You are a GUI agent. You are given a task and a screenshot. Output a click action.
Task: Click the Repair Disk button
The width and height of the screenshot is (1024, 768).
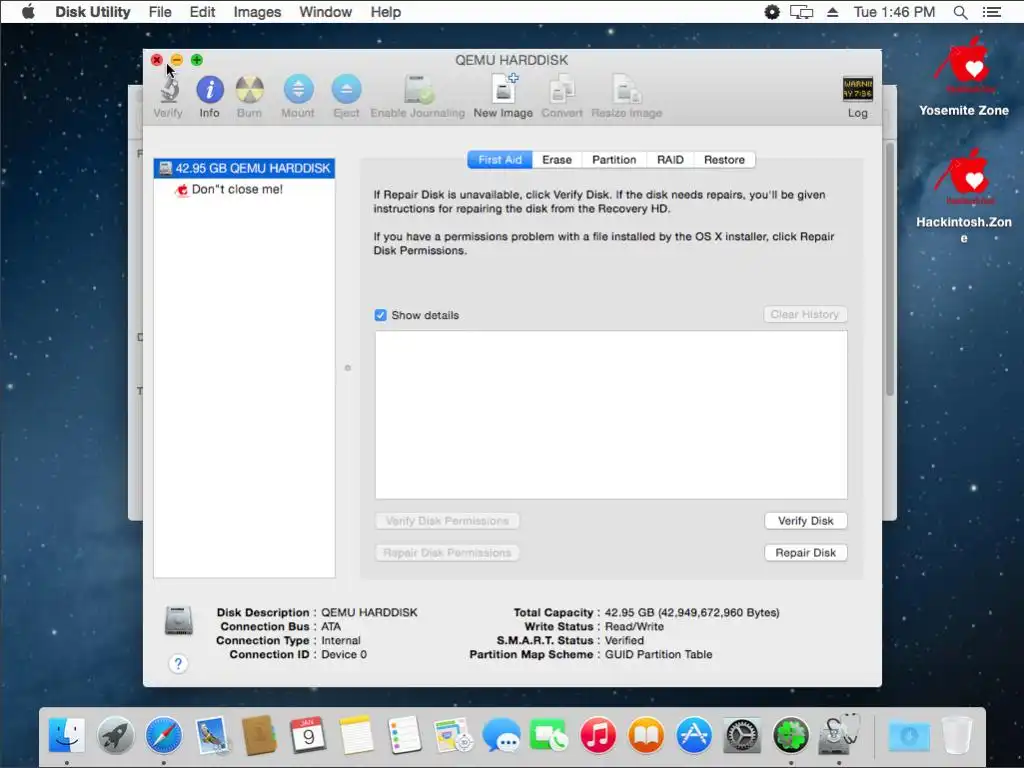point(806,552)
